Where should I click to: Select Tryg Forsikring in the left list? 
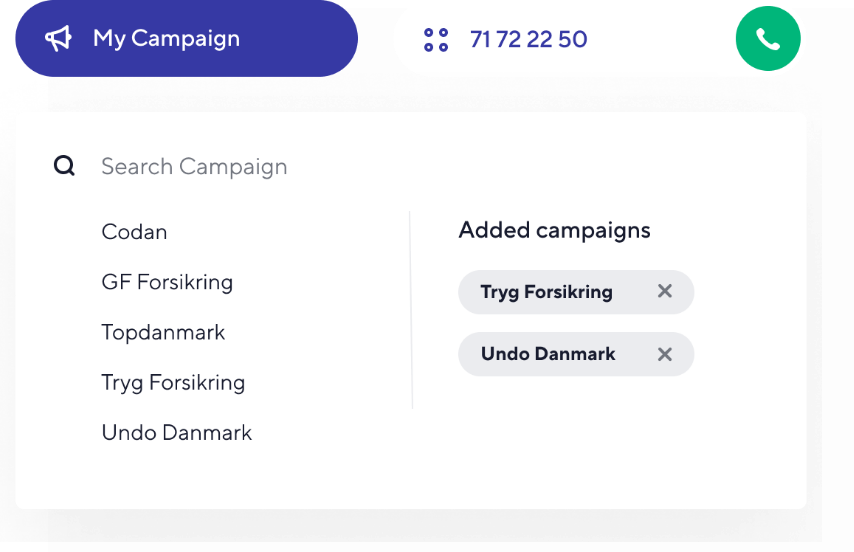click(173, 383)
